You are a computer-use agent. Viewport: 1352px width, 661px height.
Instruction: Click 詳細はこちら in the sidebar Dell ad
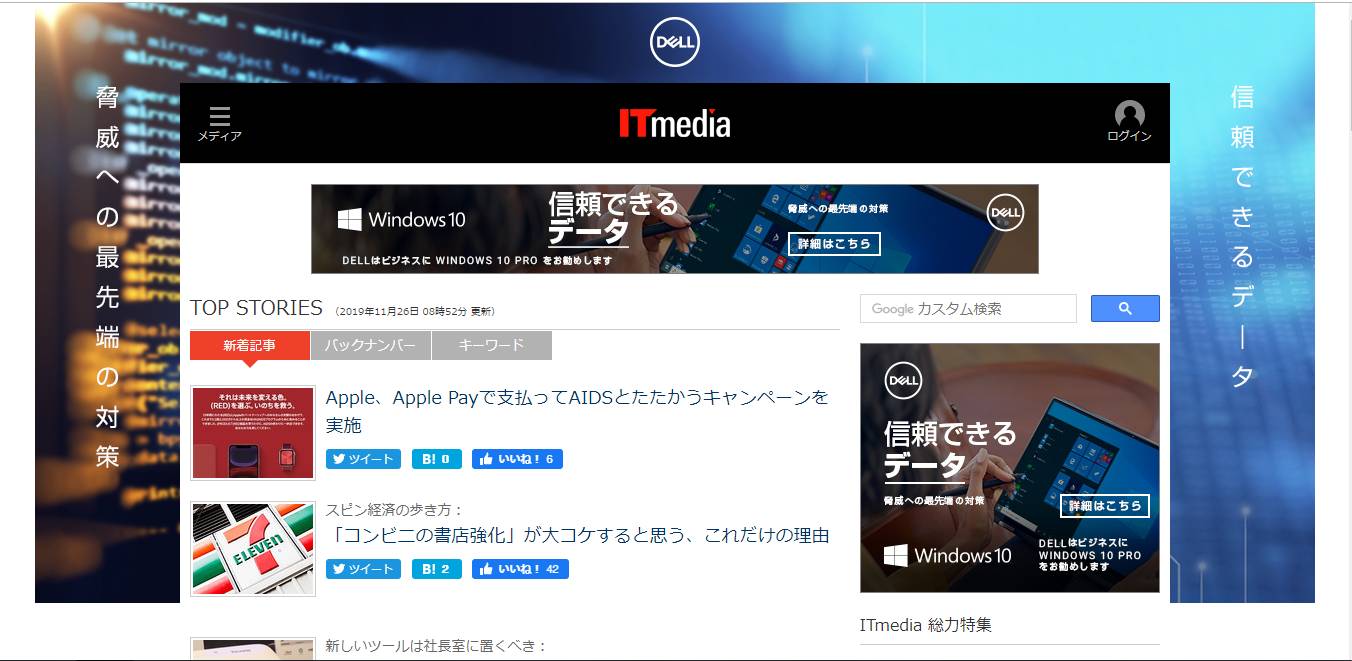pyautogui.click(x=1104, y=505)
